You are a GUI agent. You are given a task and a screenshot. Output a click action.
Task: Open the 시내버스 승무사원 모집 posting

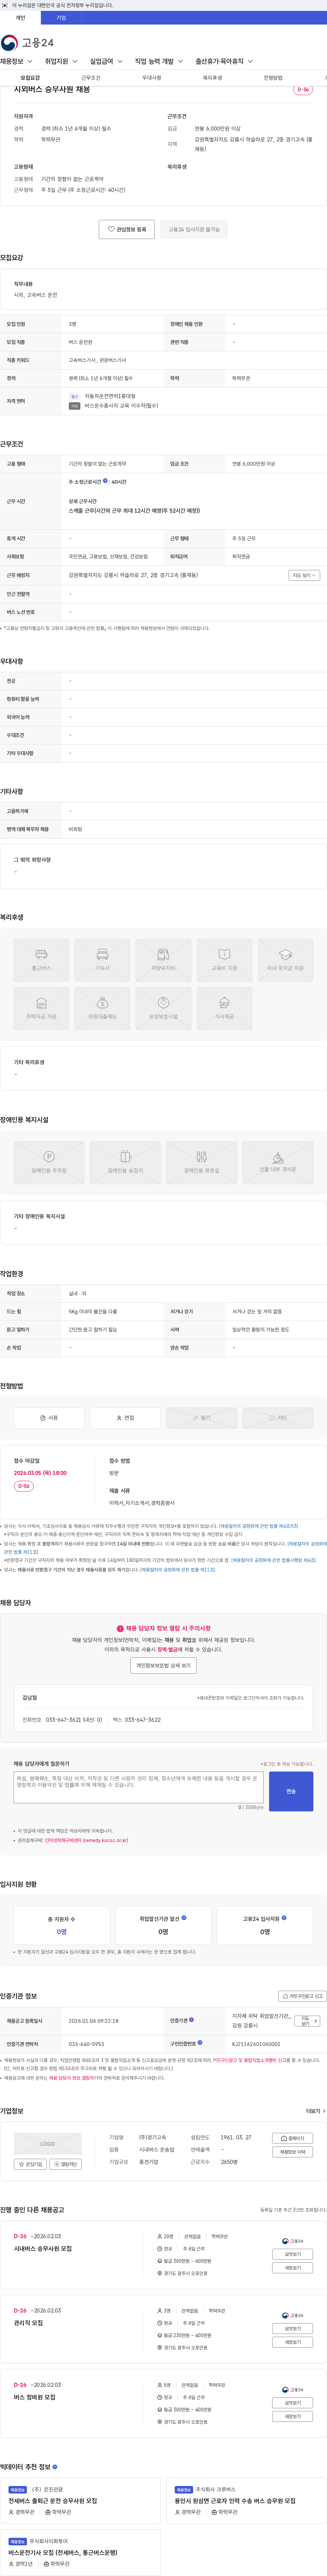click(x=43, y=2249)
